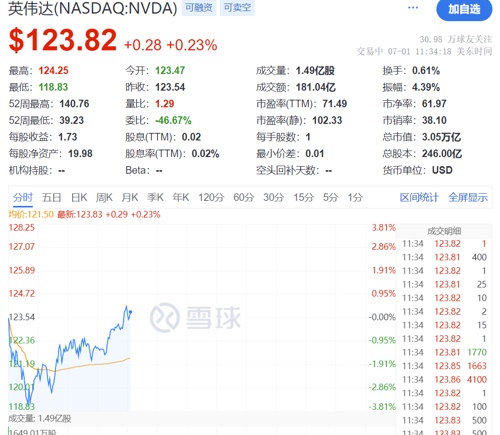Select the 周K chart tab

(x=104, y=197)
